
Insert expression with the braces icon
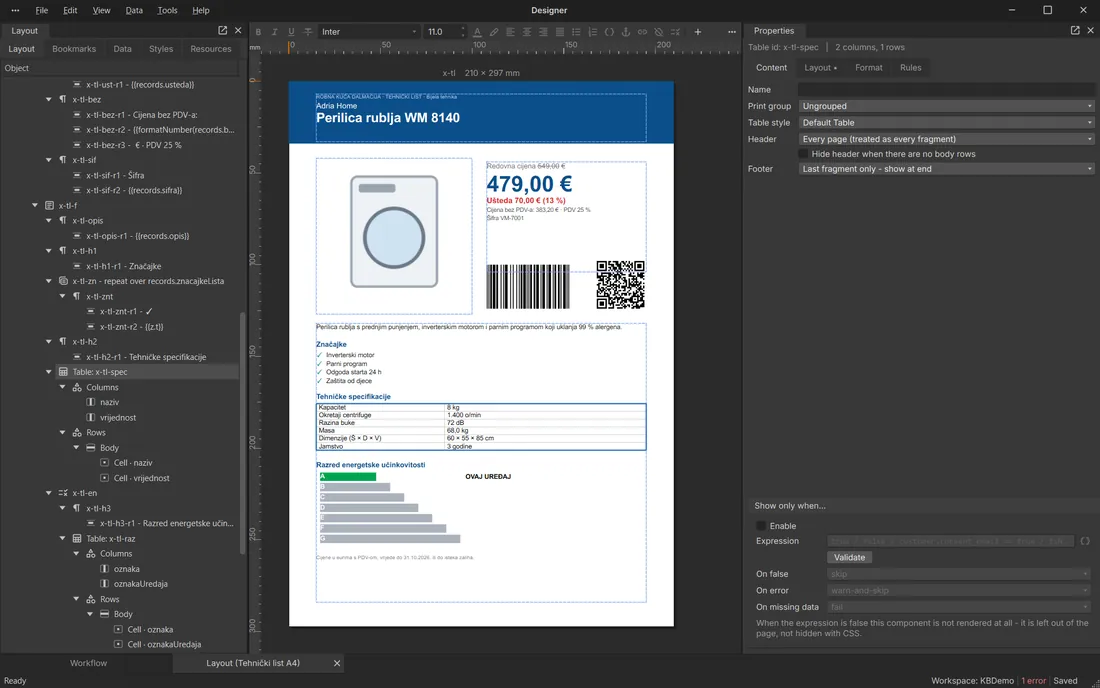pos(609,32)
